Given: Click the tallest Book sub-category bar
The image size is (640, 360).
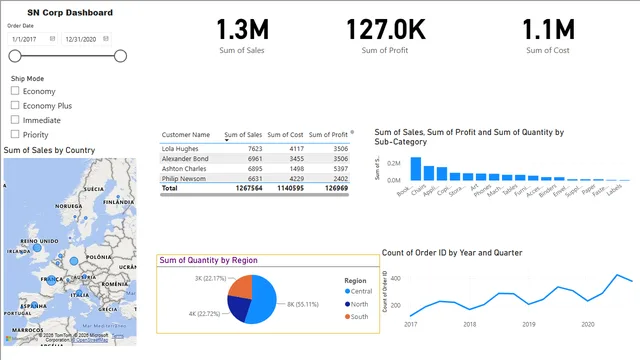Looking at the screenshot, I should tap(416, 169).
